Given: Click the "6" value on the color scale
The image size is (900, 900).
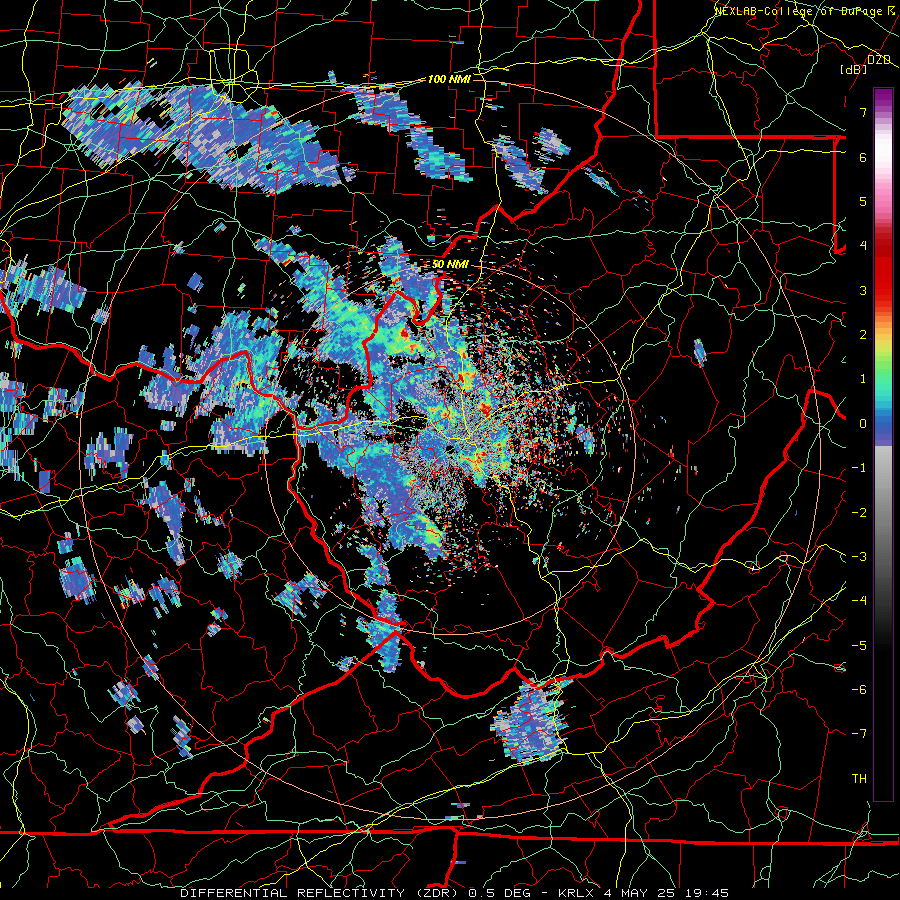Looking at the screenshot, I should (863, 157).
